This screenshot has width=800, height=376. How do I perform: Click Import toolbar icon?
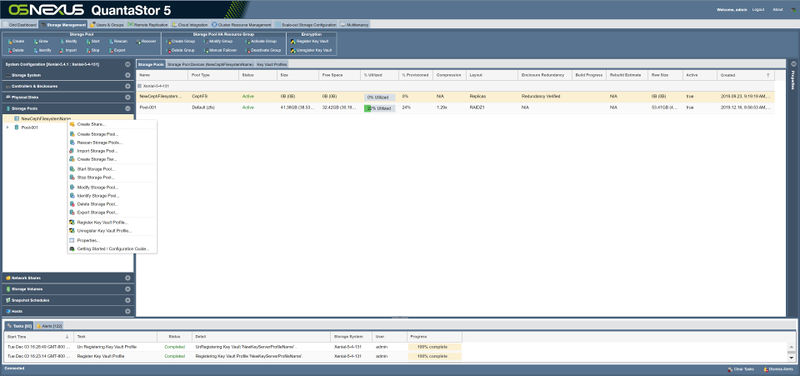tap(62, 51)
